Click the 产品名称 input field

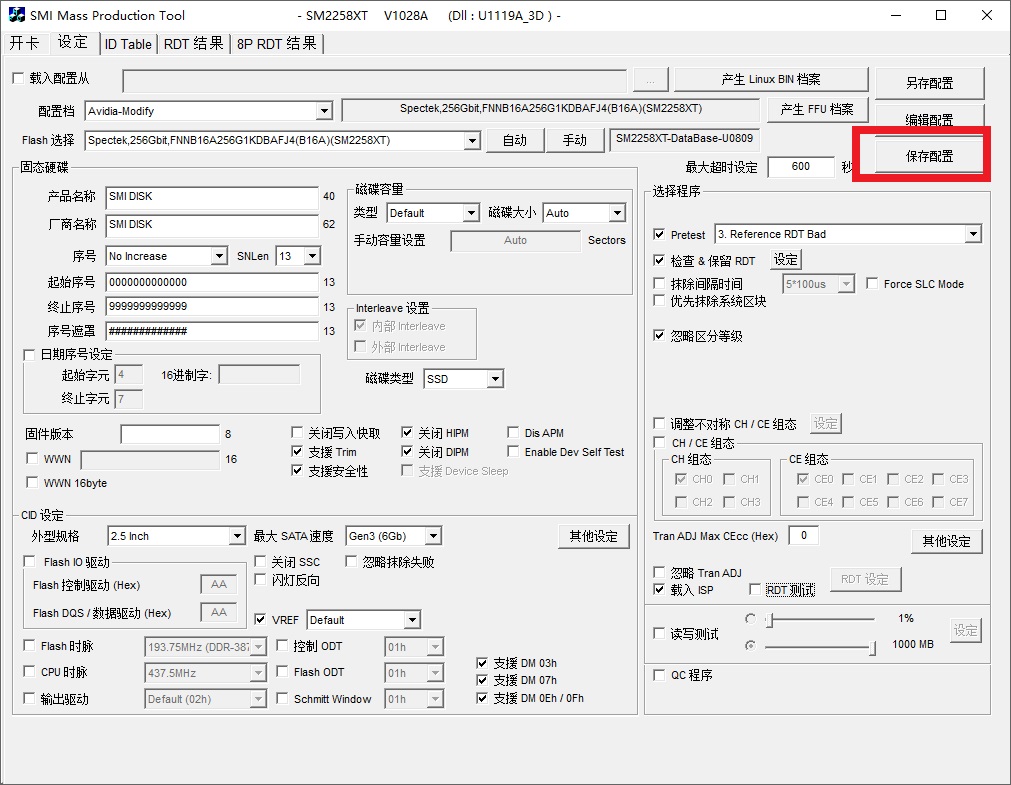click(211, 197)
